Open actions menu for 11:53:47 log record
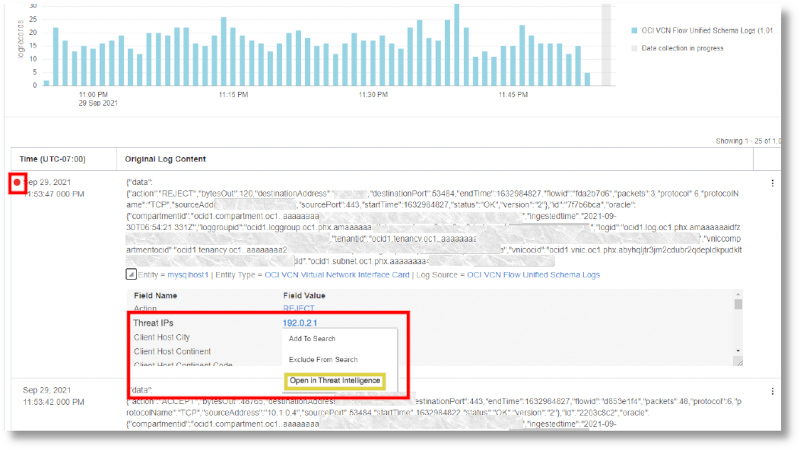The image size is (800, 450). 772,183
